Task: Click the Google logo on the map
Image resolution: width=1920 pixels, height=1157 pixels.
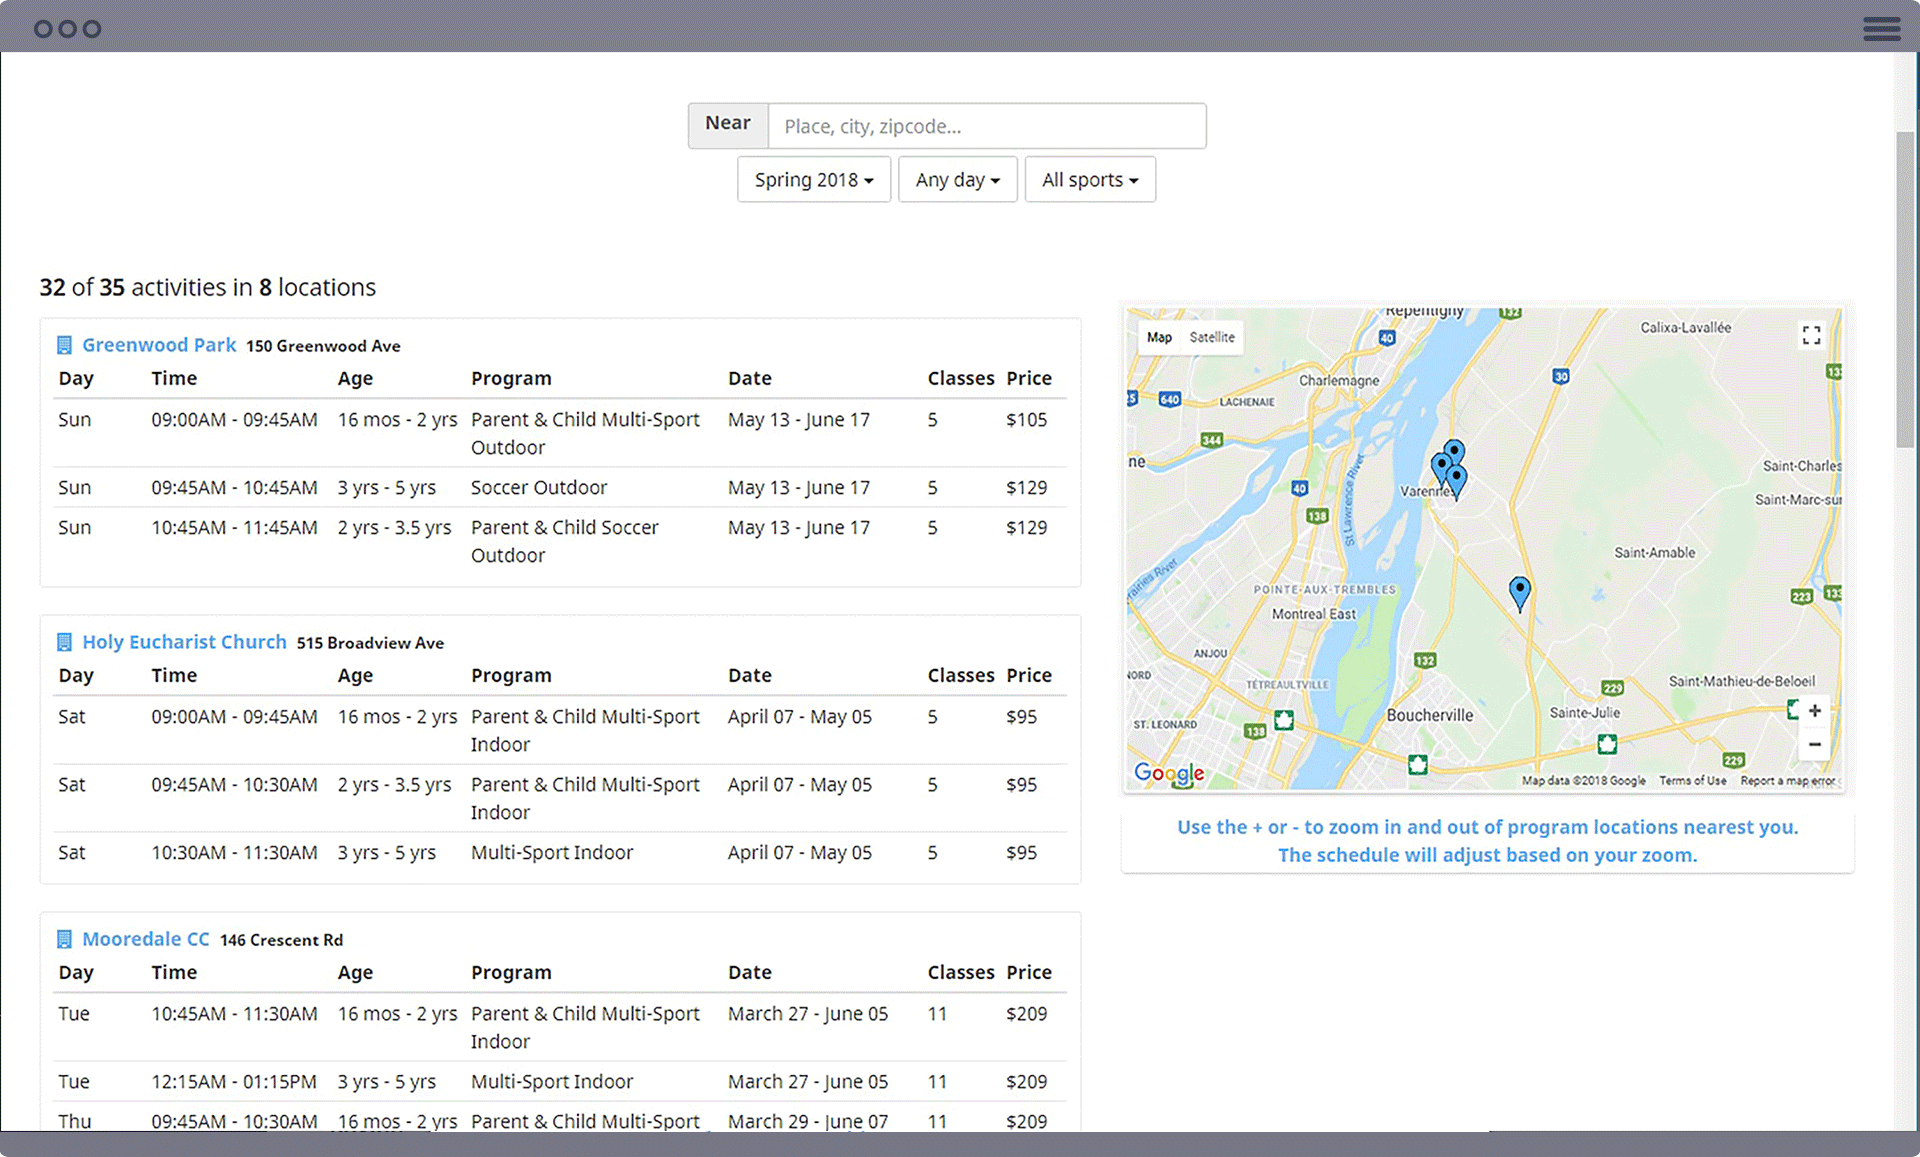Action: click(1168, 773)
